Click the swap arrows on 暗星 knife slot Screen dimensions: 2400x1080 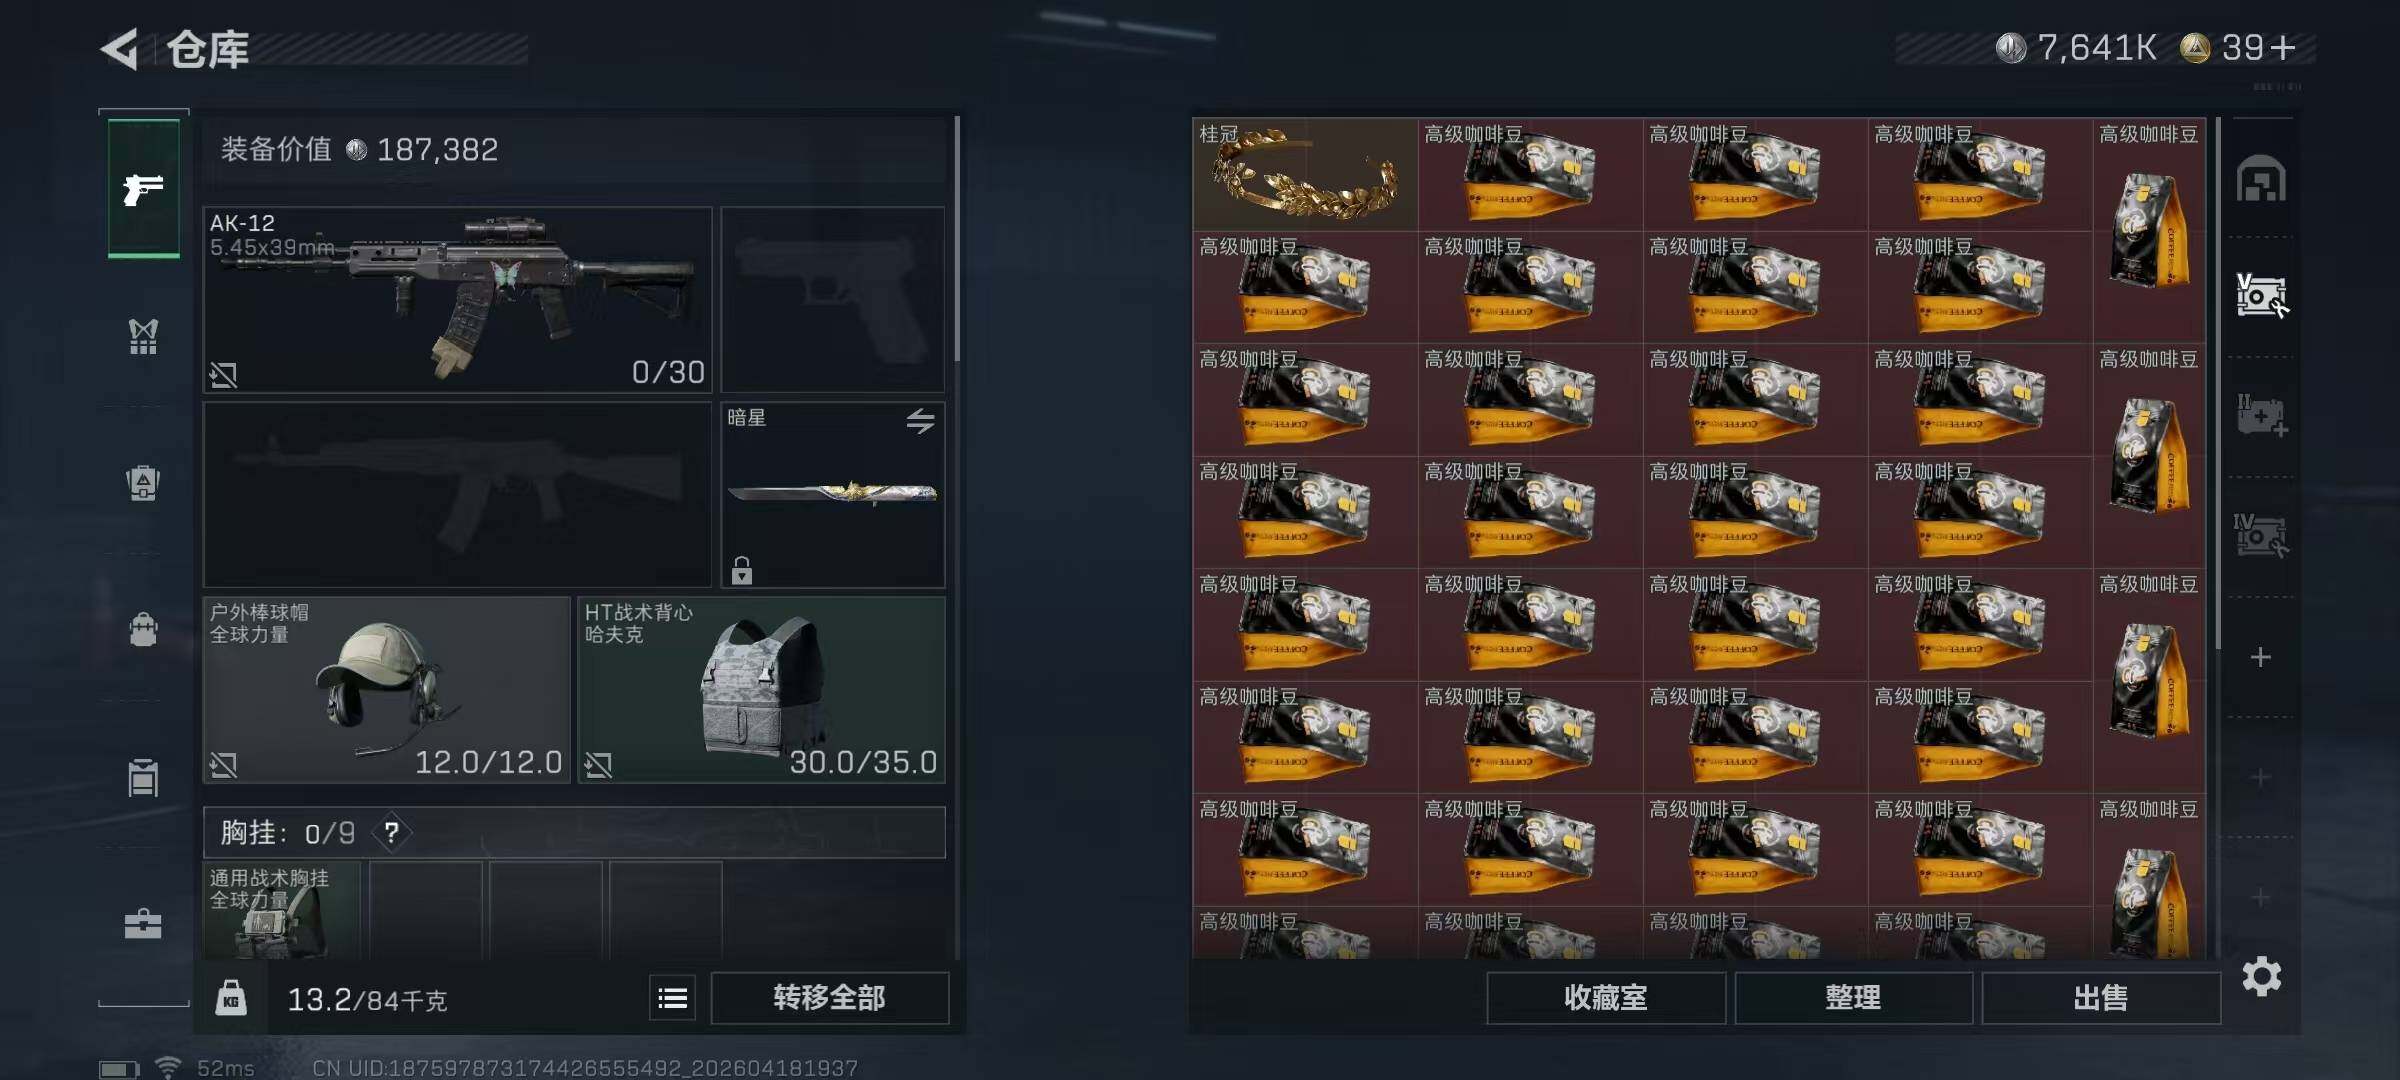pos(920,421)
